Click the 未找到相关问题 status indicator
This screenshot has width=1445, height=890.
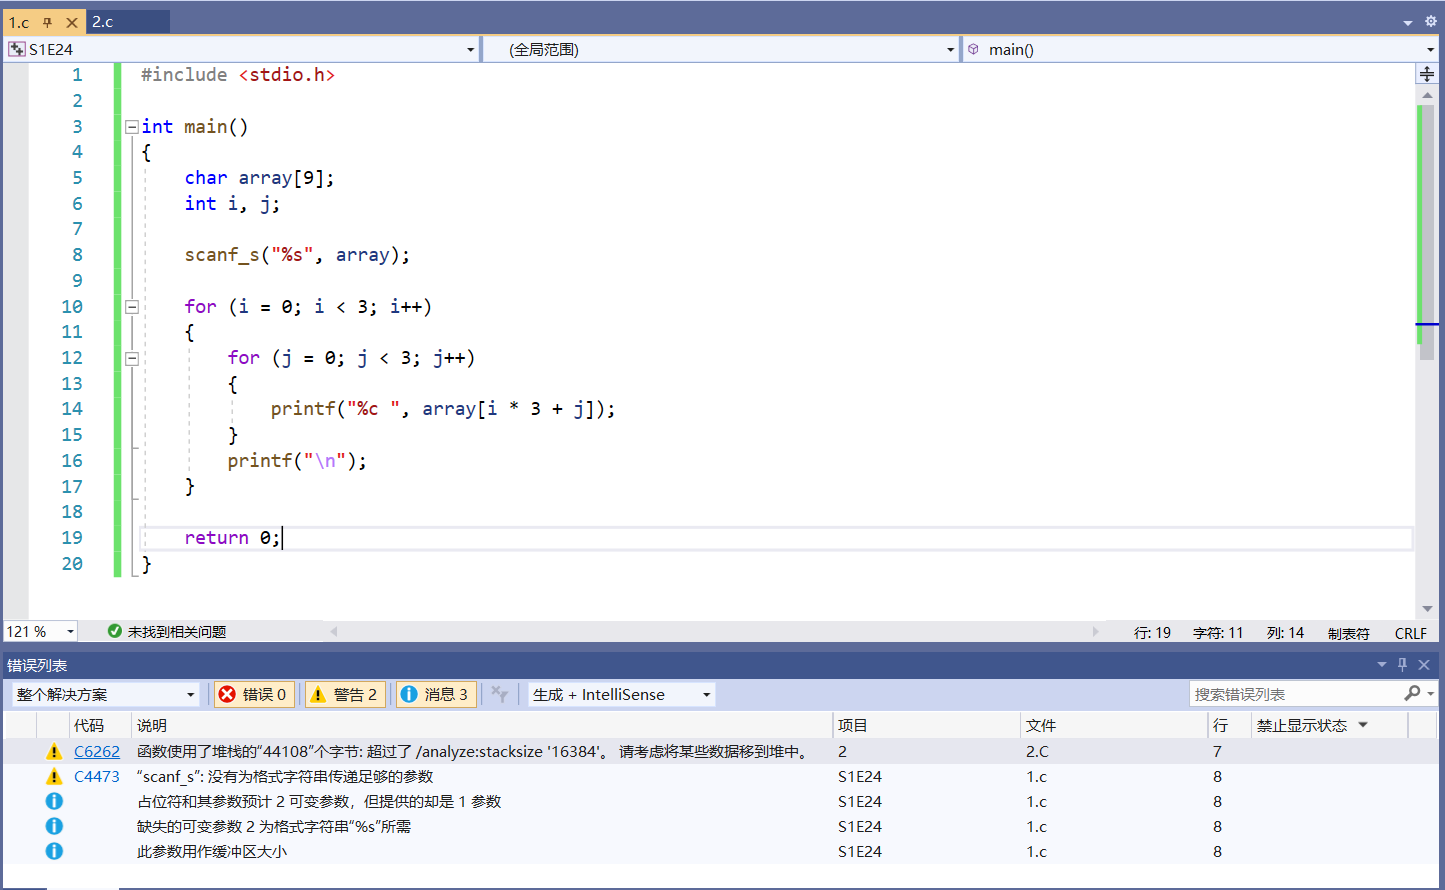click(167, 632)
